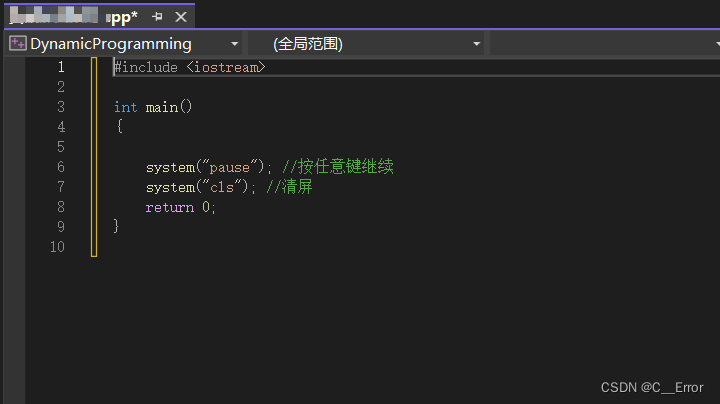This screenshot has width=720, height=404.
Task: Click line number 10 in the gutter
Action: coord(57,247)
